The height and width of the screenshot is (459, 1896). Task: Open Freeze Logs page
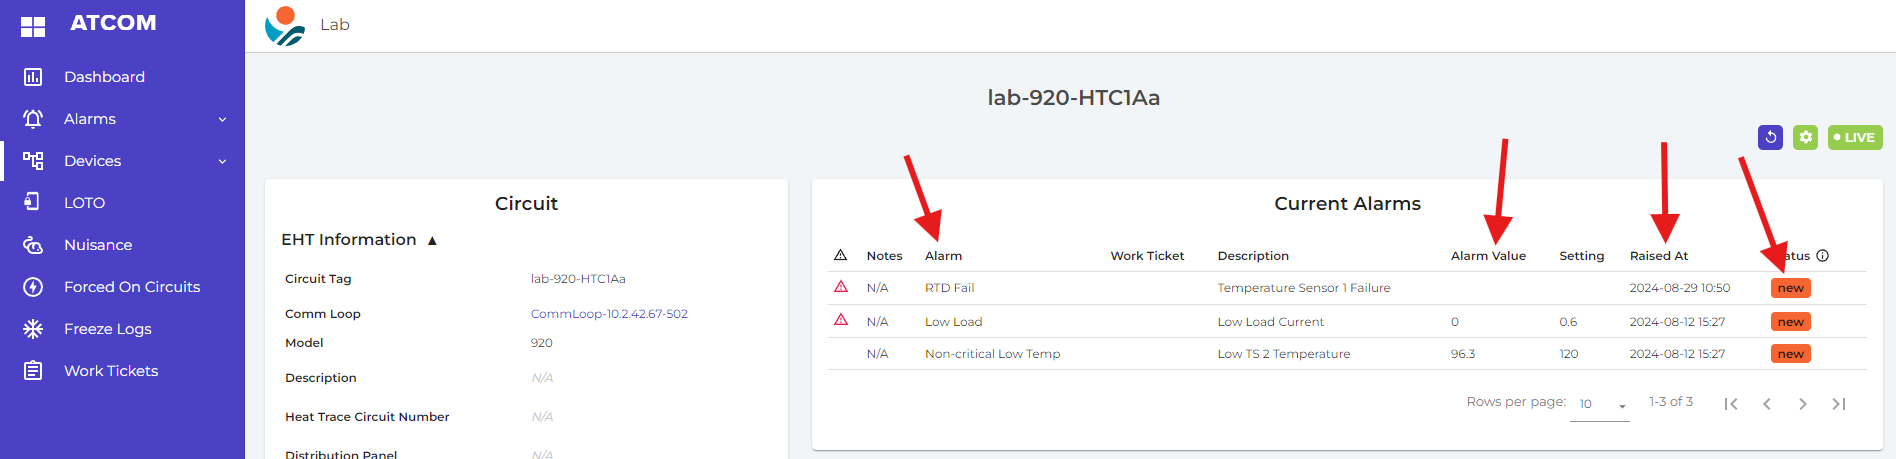pyautogui.click(x=107, y=329)
